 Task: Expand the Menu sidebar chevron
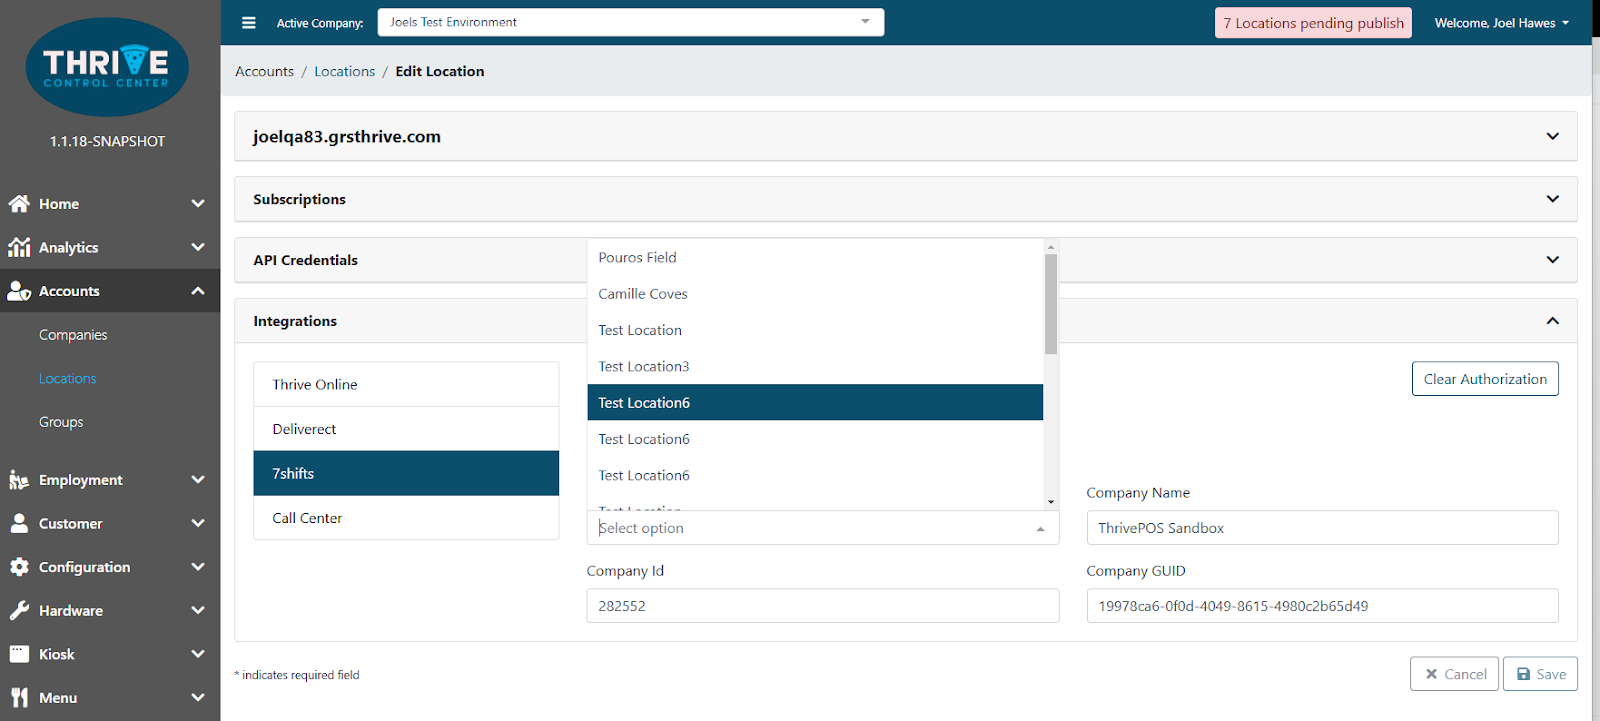click(x=198, y=697)
